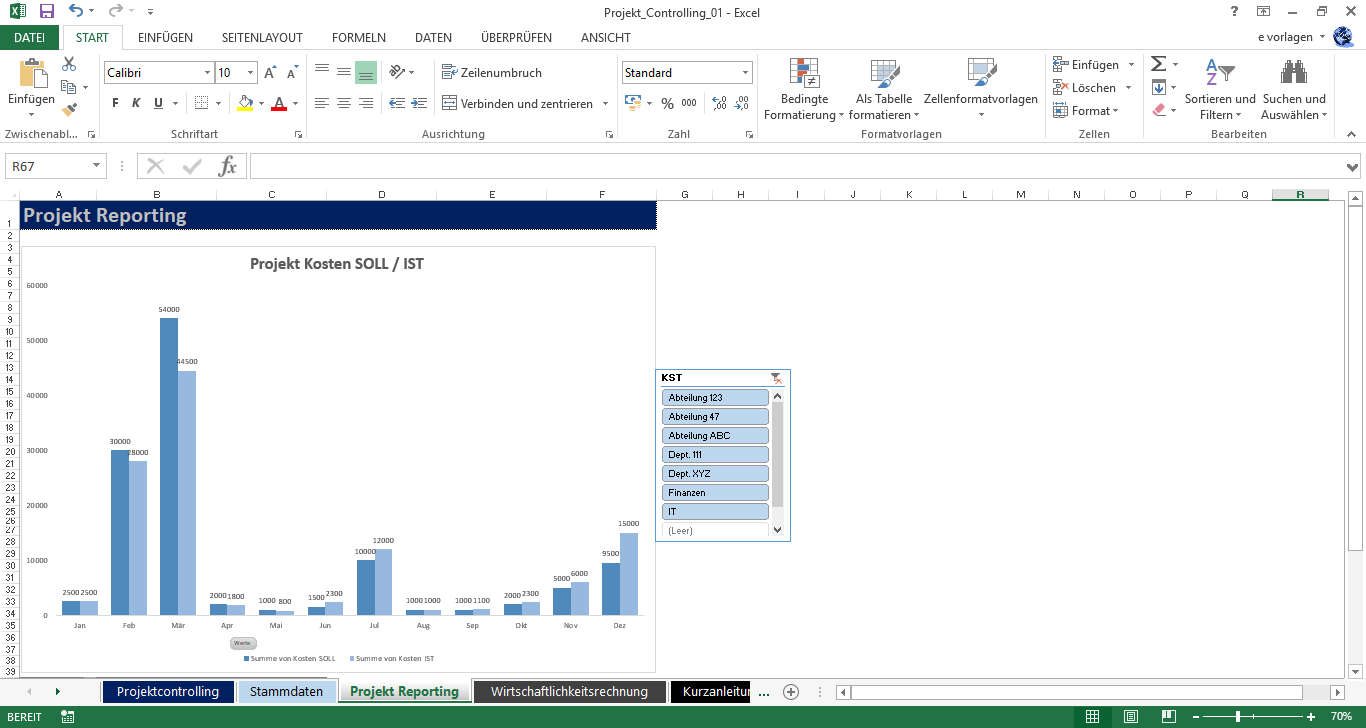Viewport: 1366px width, 728px height.
Task: Open Suchen und Auswählen binoculars
Action: tap(1294, 89)
